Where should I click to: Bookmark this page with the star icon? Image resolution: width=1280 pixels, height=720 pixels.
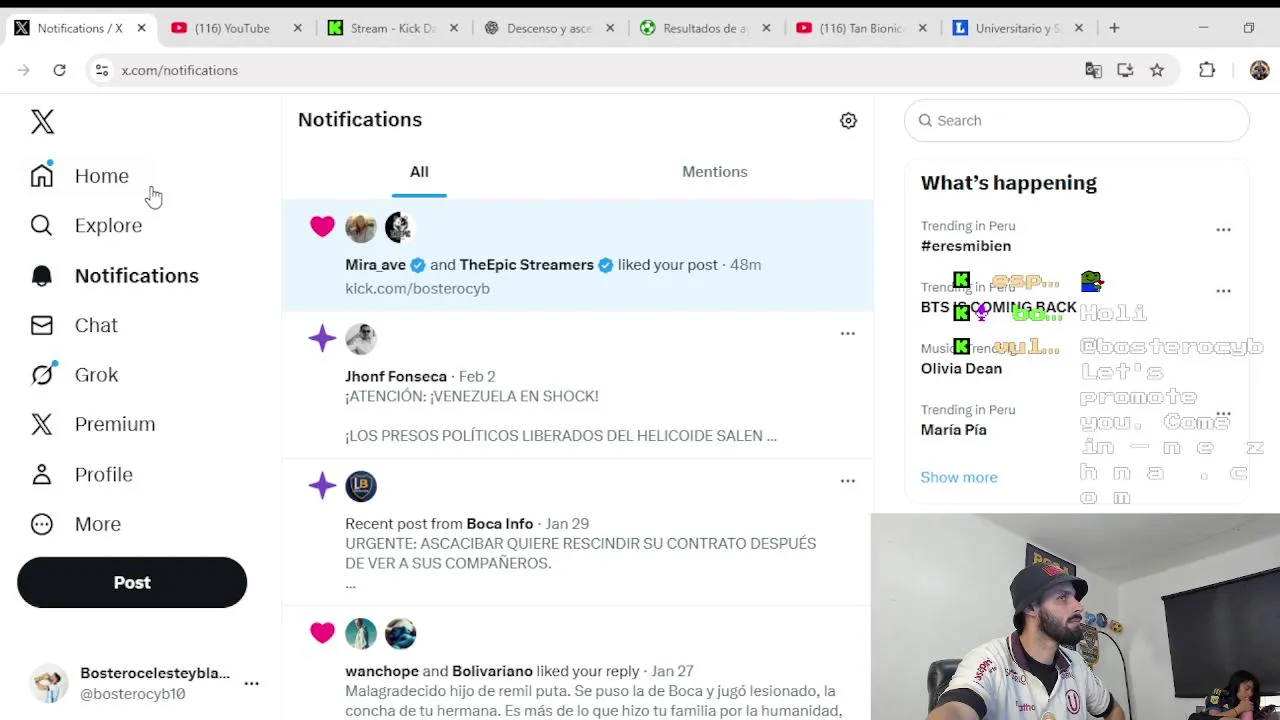point(1157,70)
